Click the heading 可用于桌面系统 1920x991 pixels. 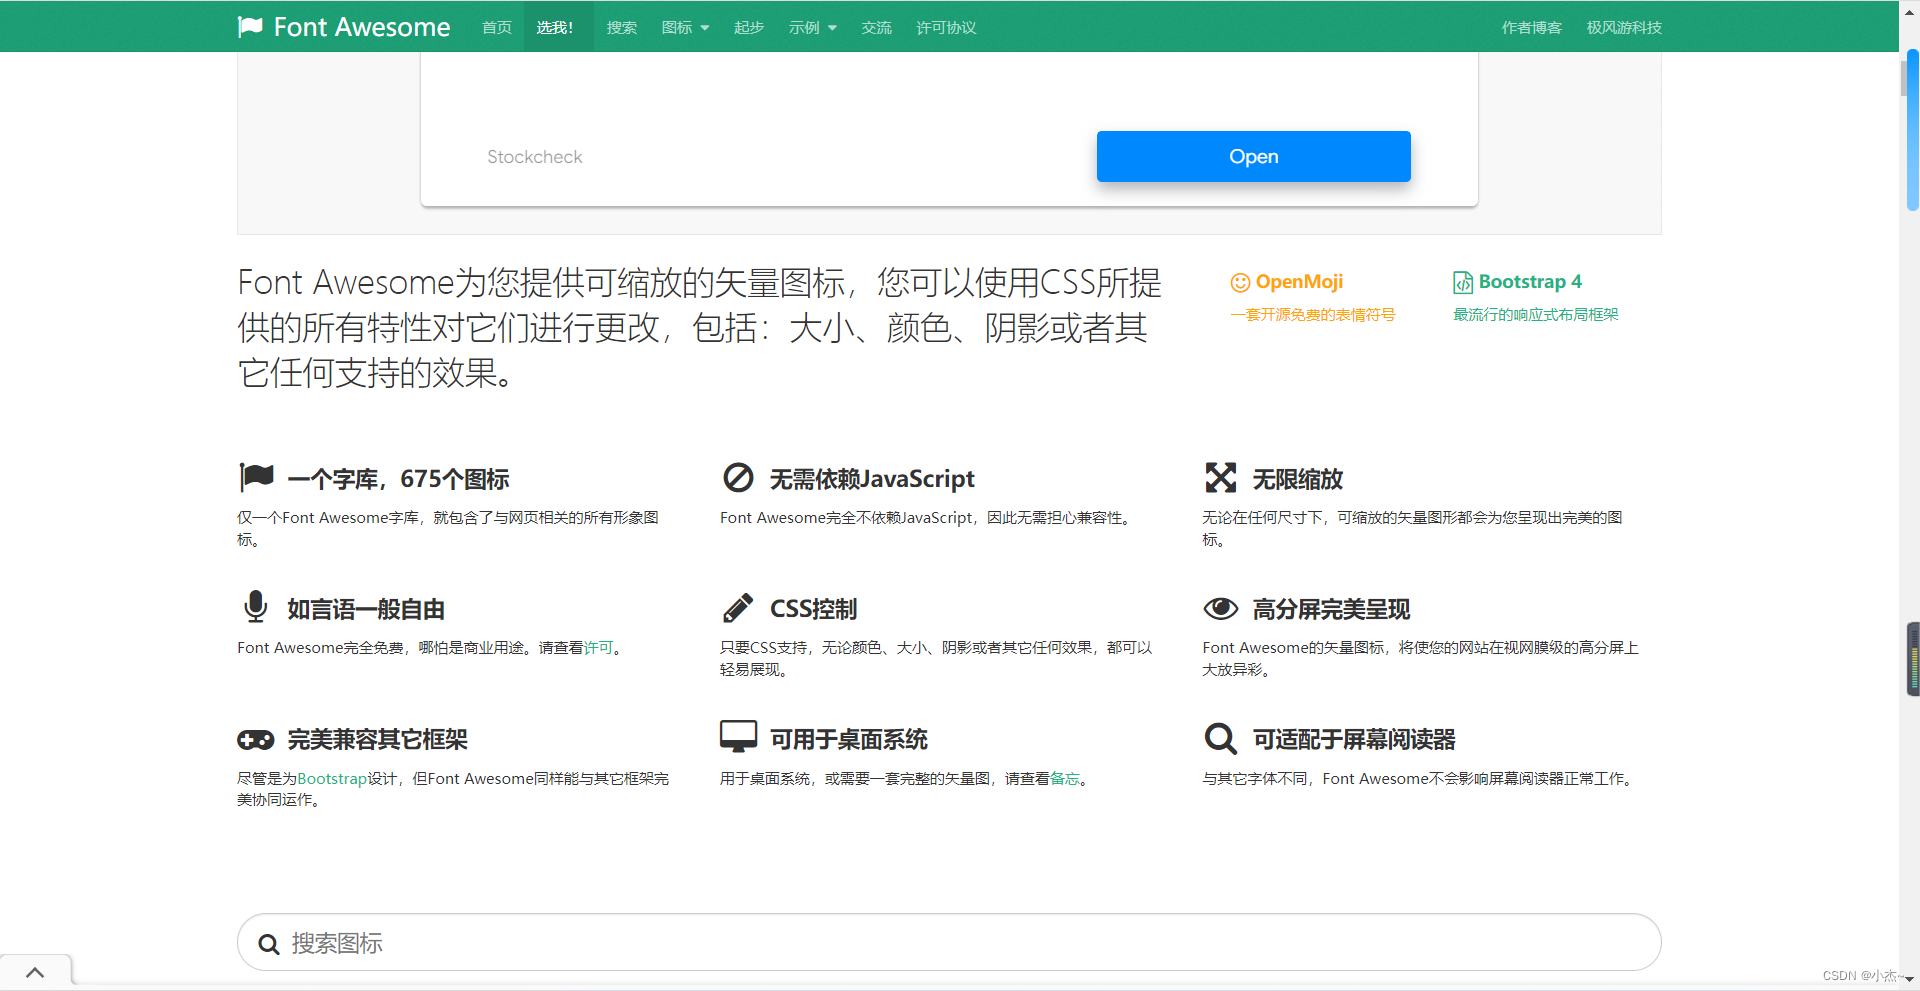click(x=849, y=739)
